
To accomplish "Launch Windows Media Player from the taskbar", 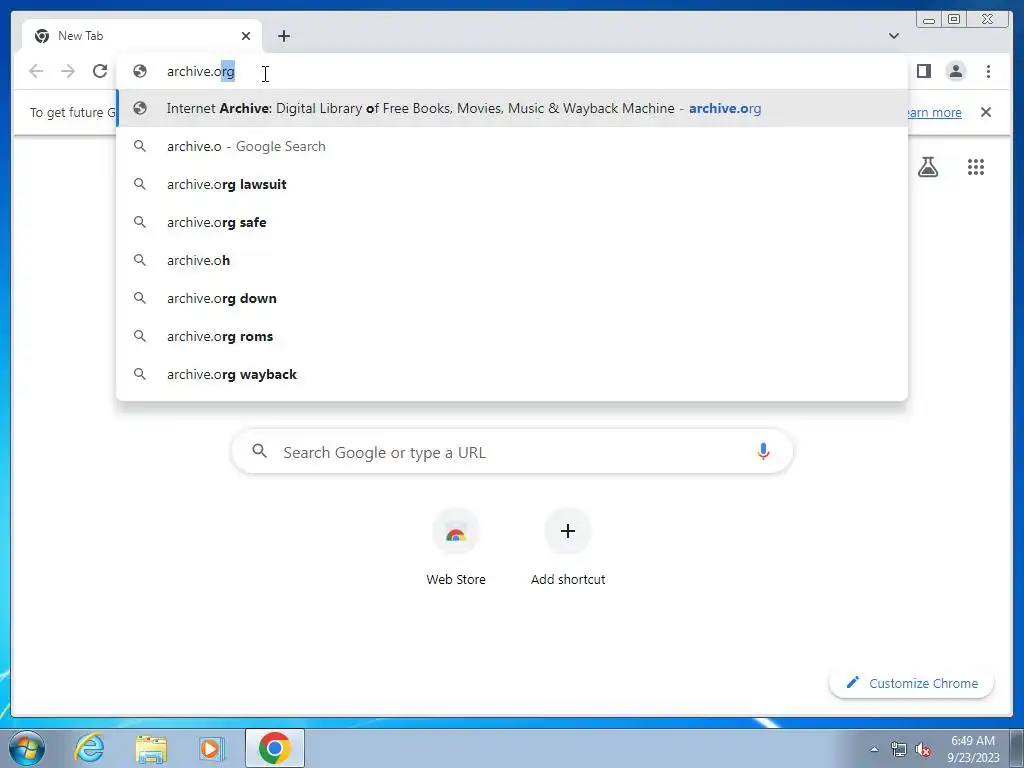I will 210,748.
